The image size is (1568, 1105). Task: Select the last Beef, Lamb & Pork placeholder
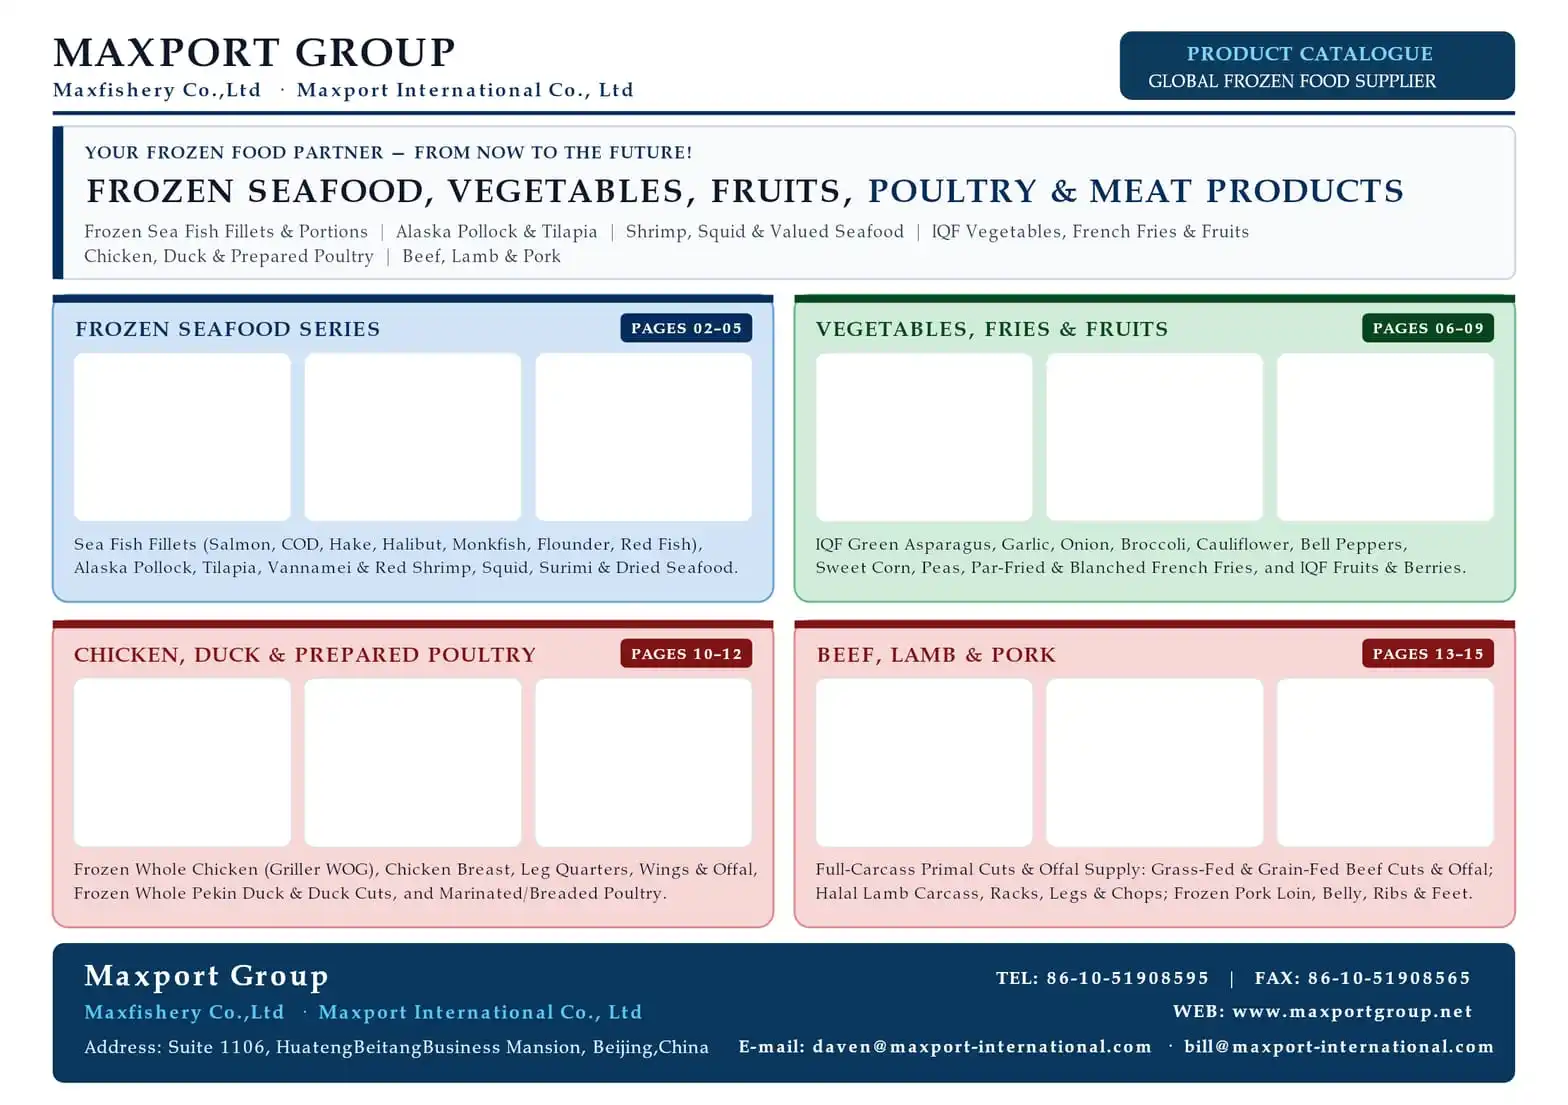click(x=1386, y=763)
